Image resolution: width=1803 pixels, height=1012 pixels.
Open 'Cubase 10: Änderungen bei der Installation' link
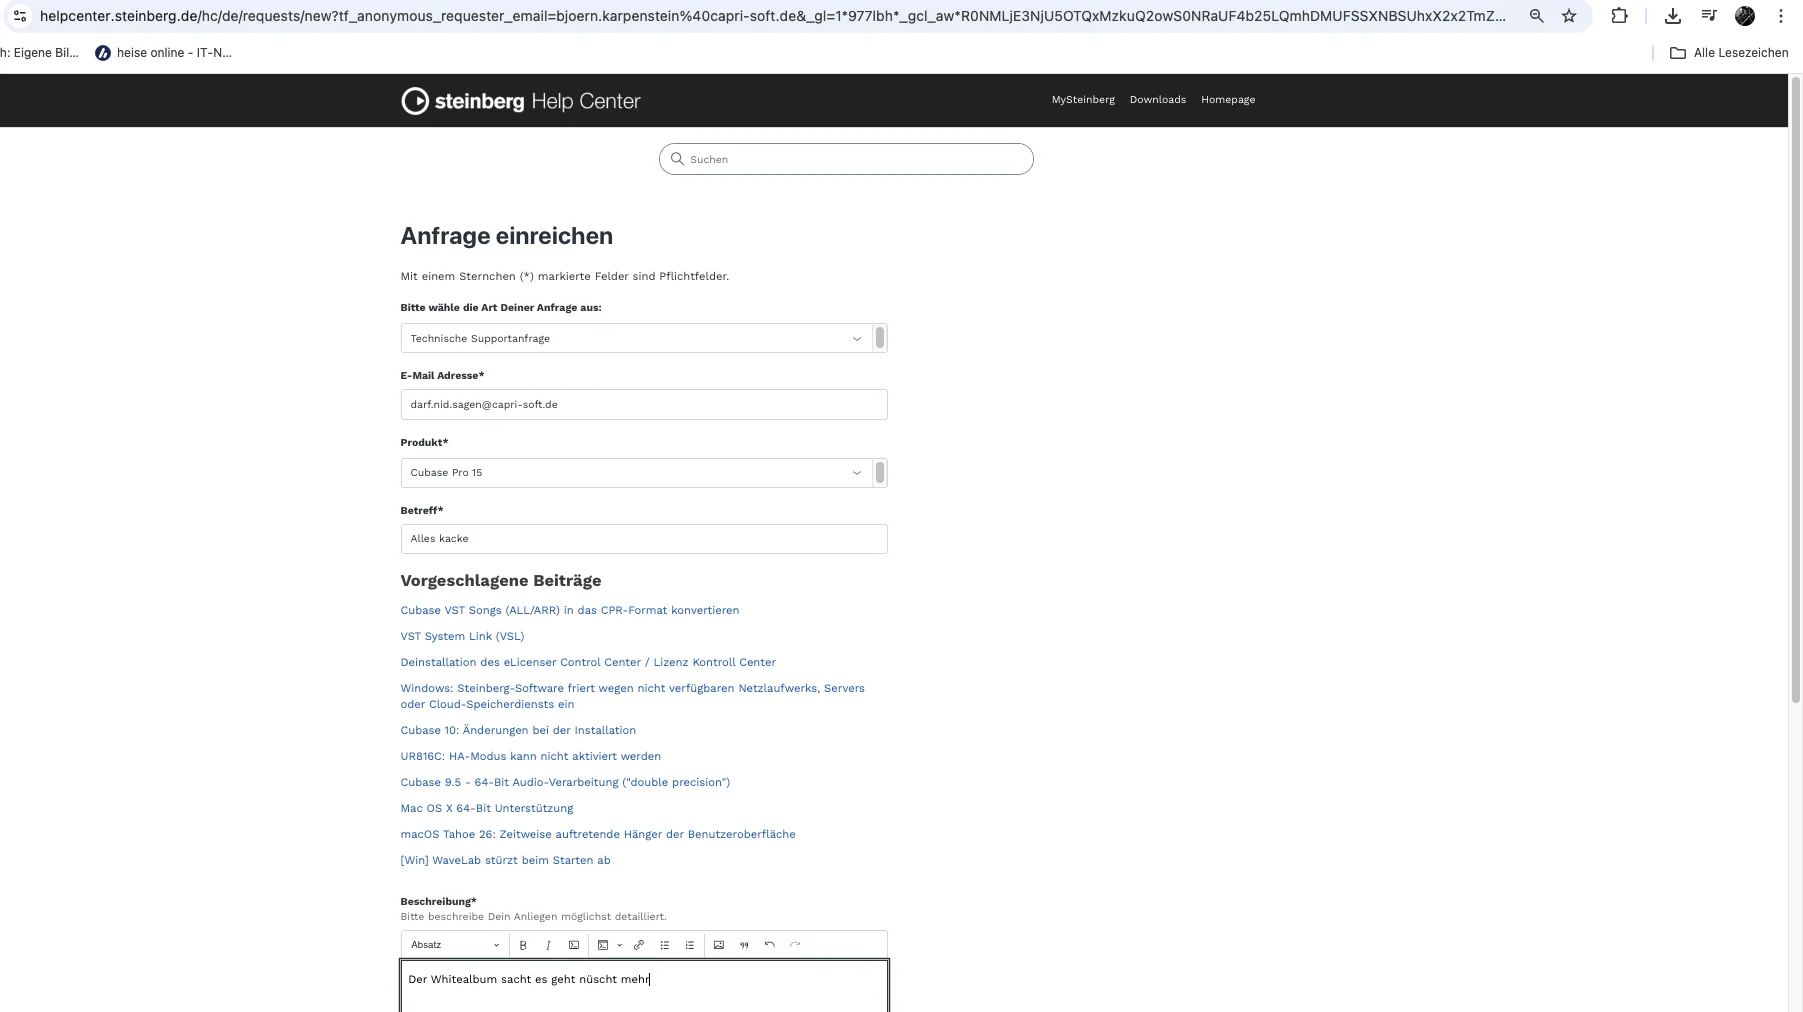(518, 730)
